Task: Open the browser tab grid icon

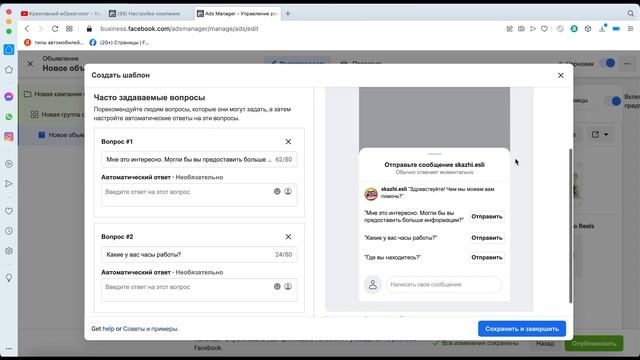Action: click(69, 29)
